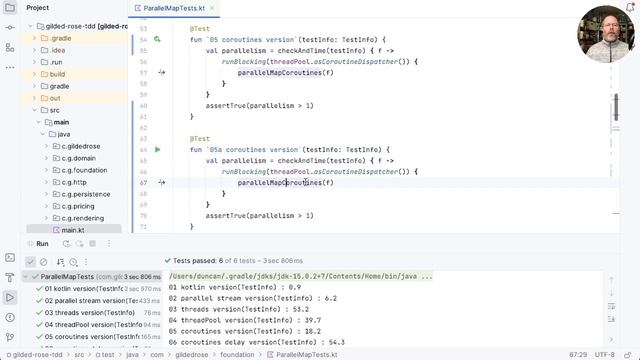Open the Commit tool window icon

[x=10, y=27]
